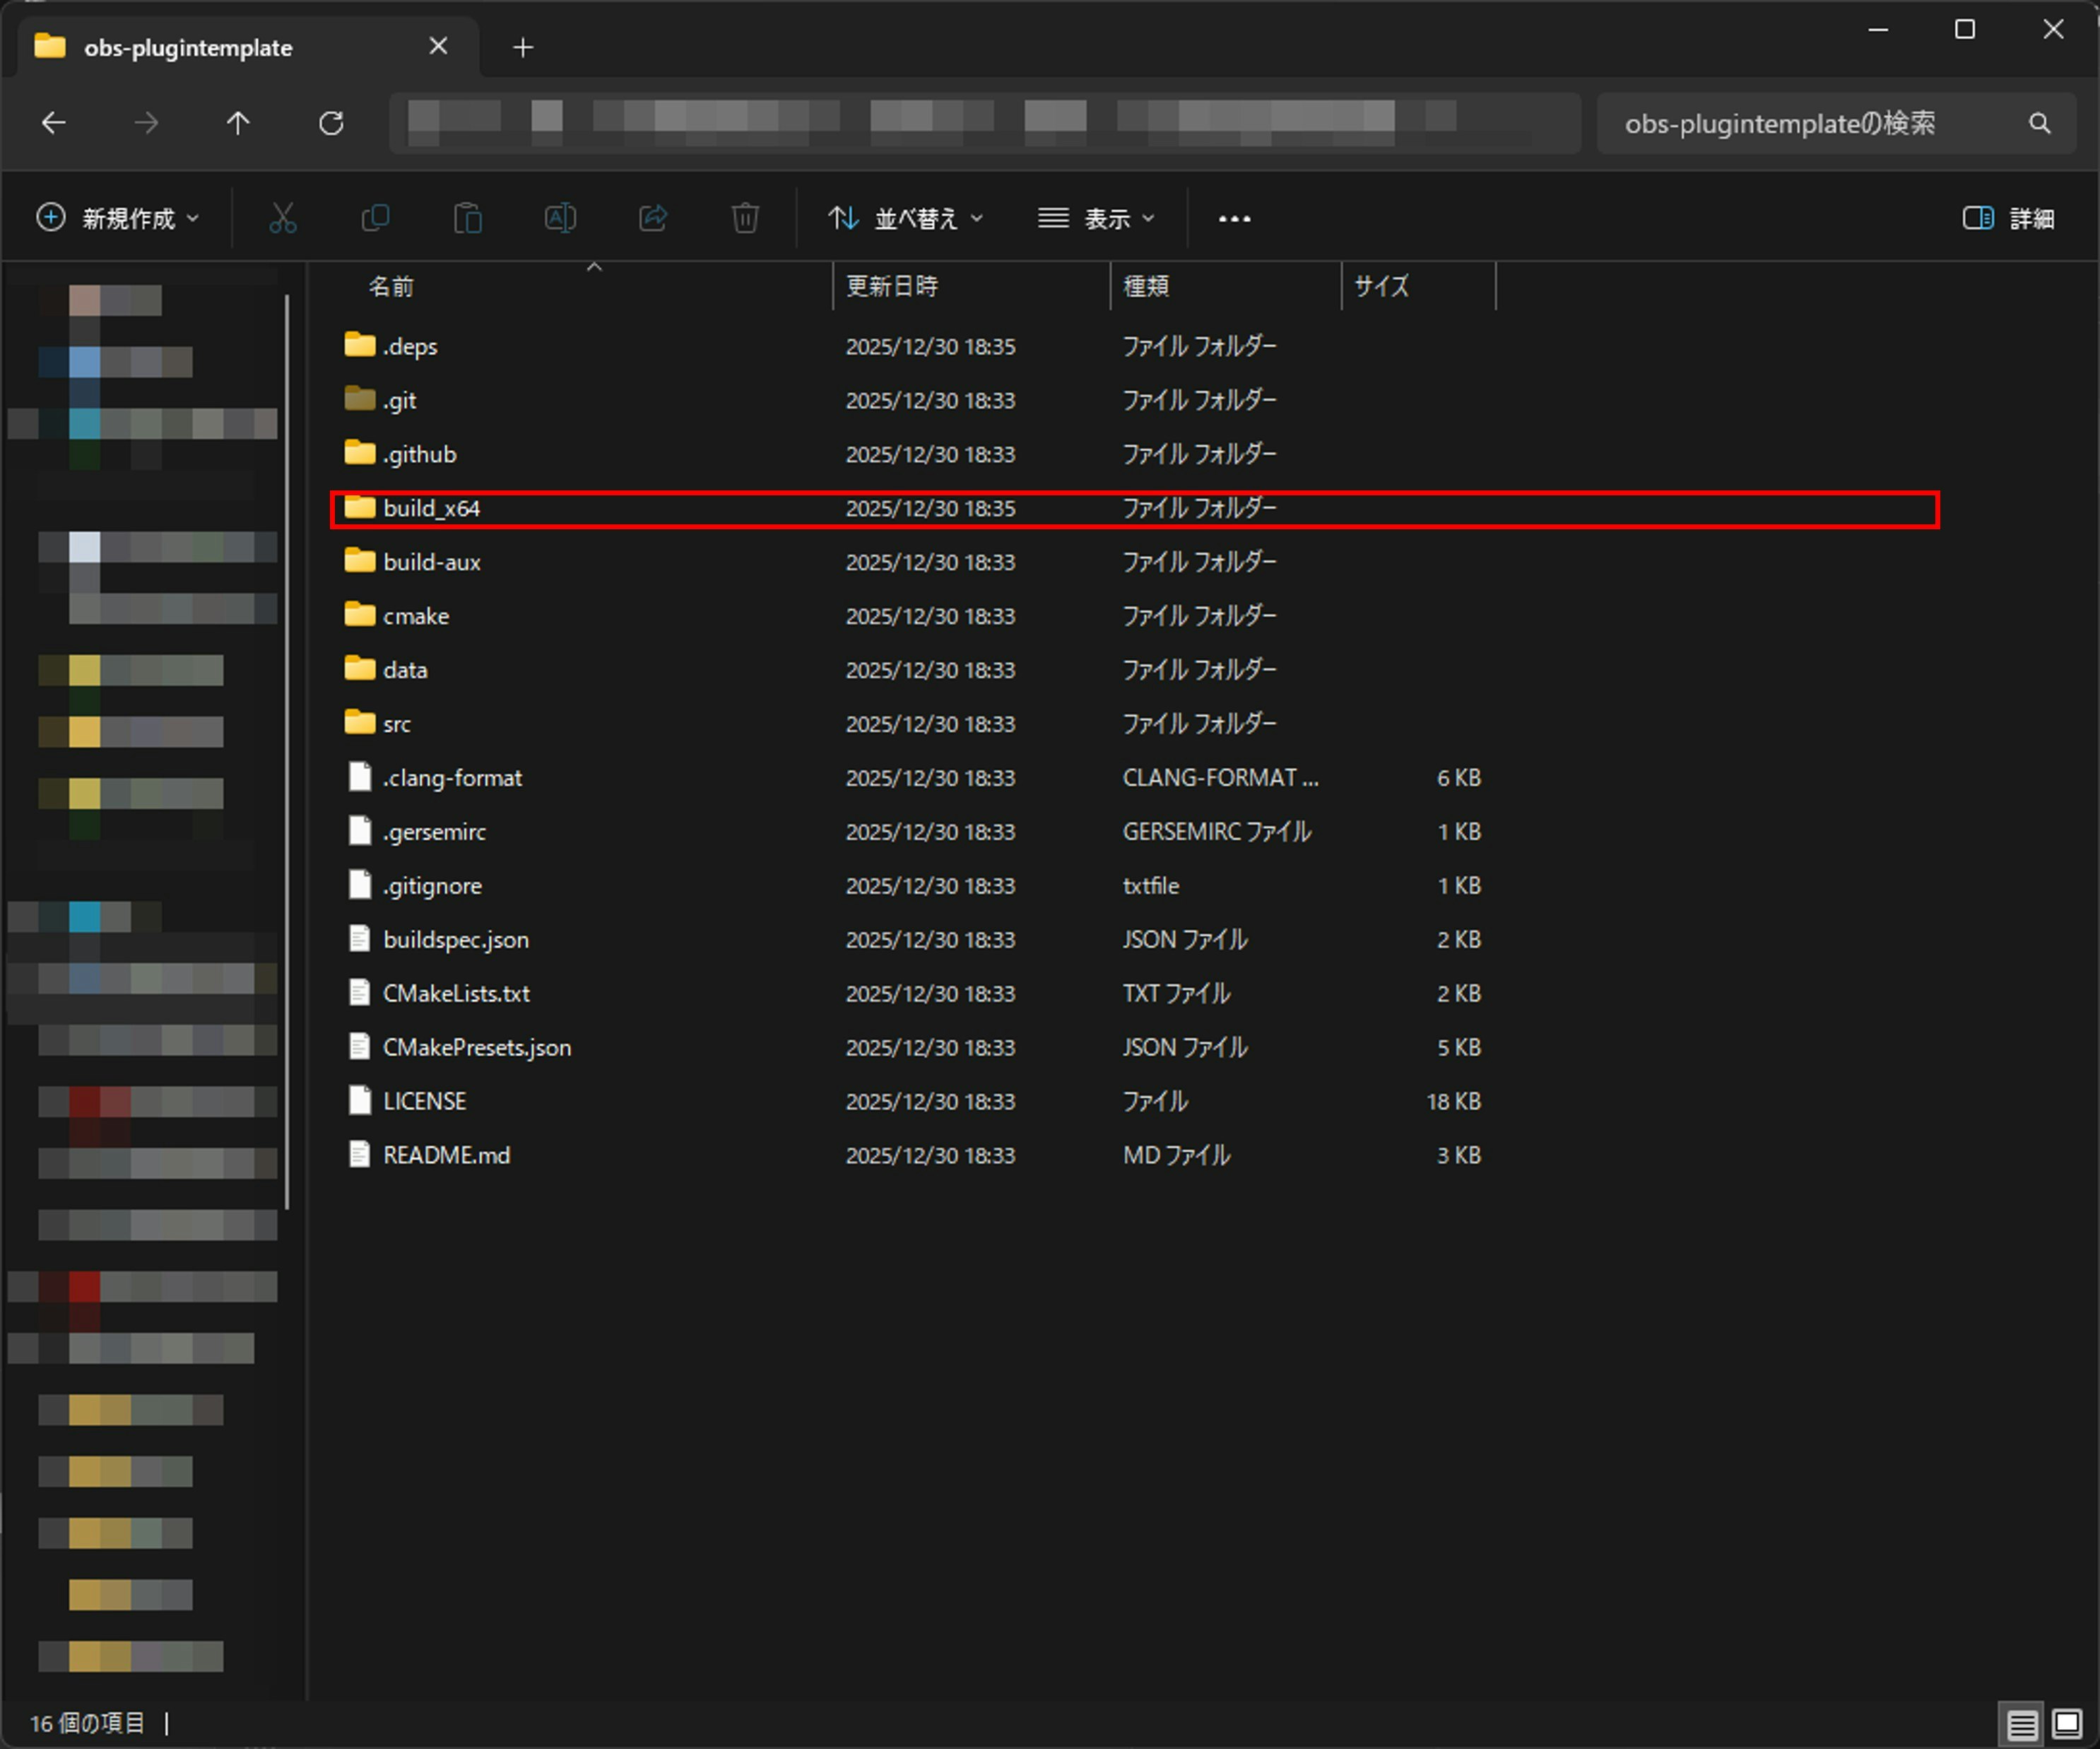
Task: Cut the selected item using scissors icon
Action: pyautogui.click(x=282, y=218)
